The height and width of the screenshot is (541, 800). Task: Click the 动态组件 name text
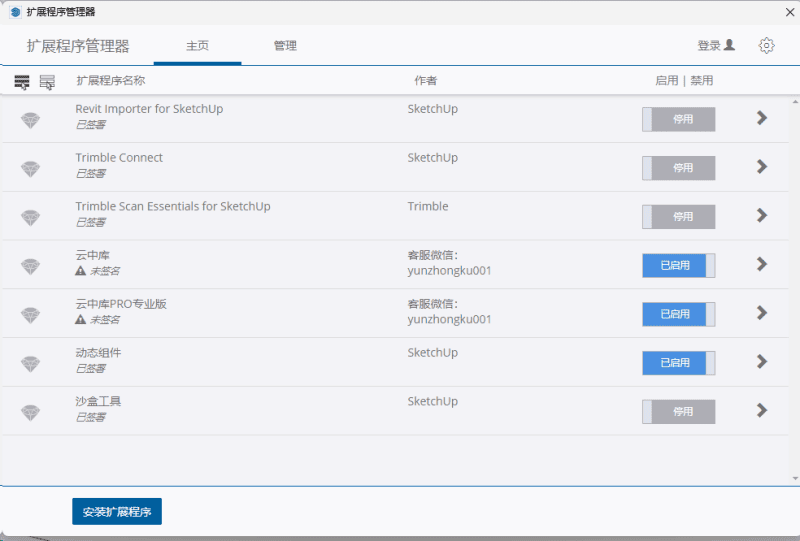coord(98,353)
